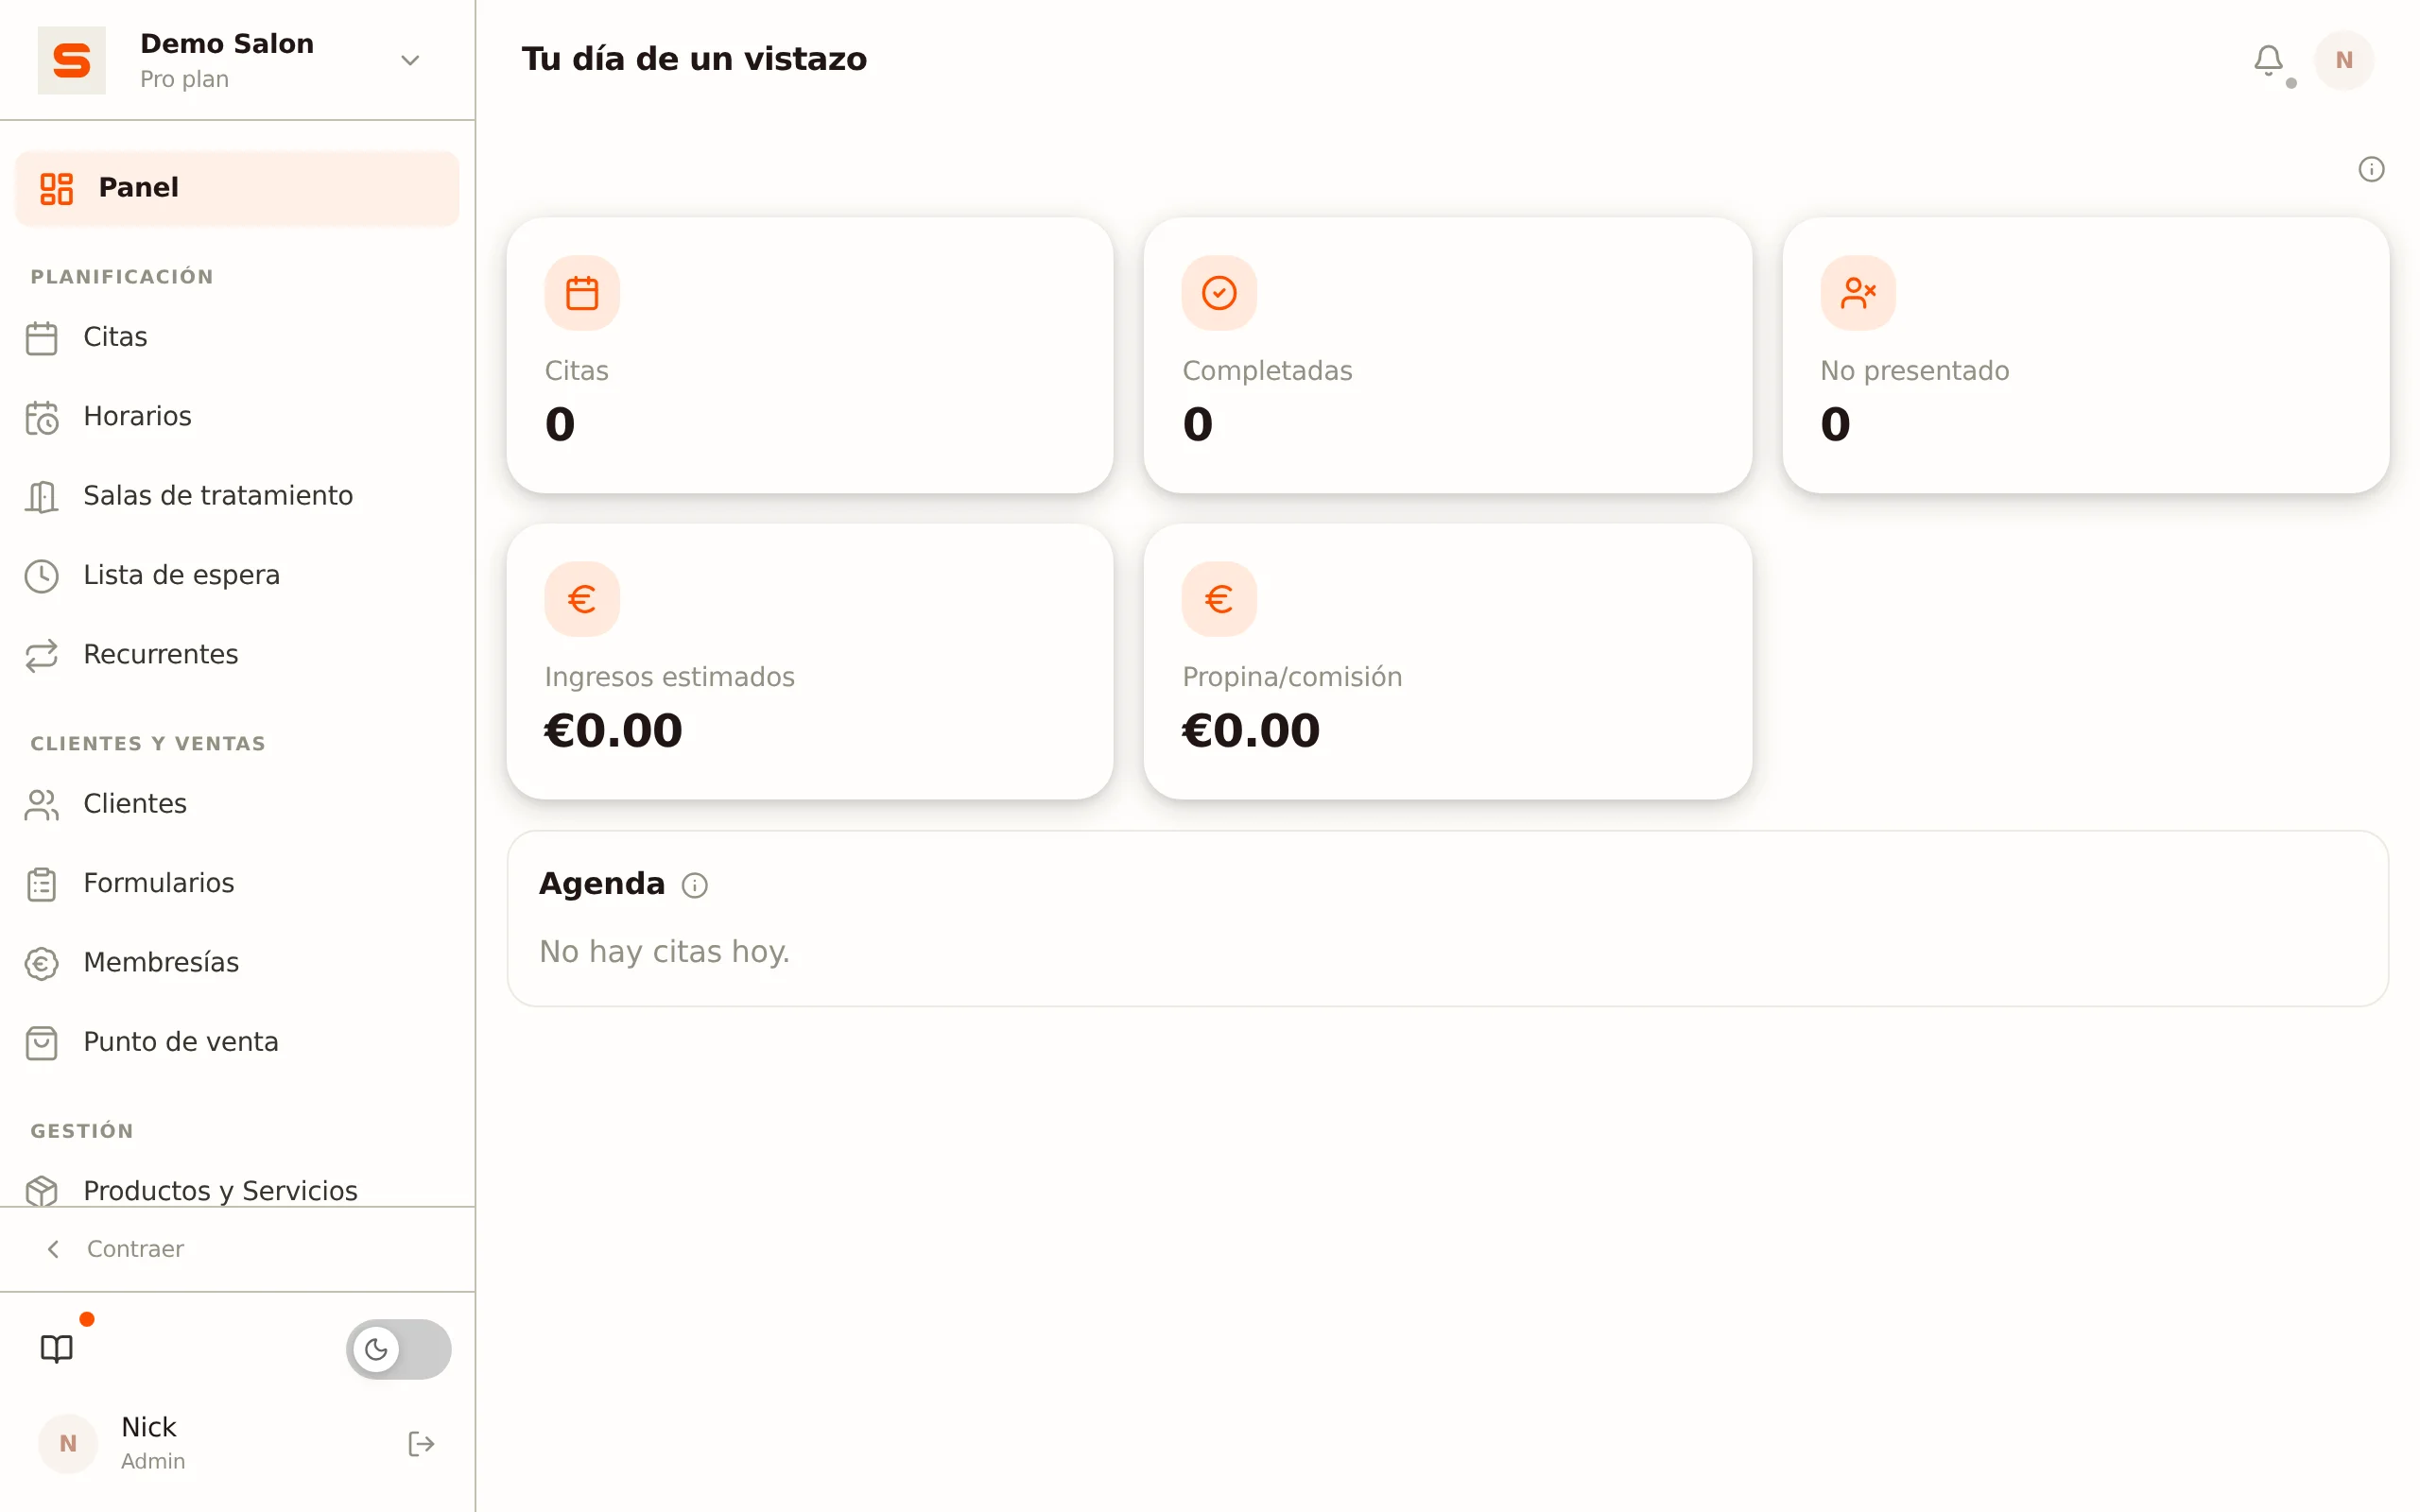Click the No presentado user icon
Viewport: 2420px width, 1512px height.
tap(1857, 293)
